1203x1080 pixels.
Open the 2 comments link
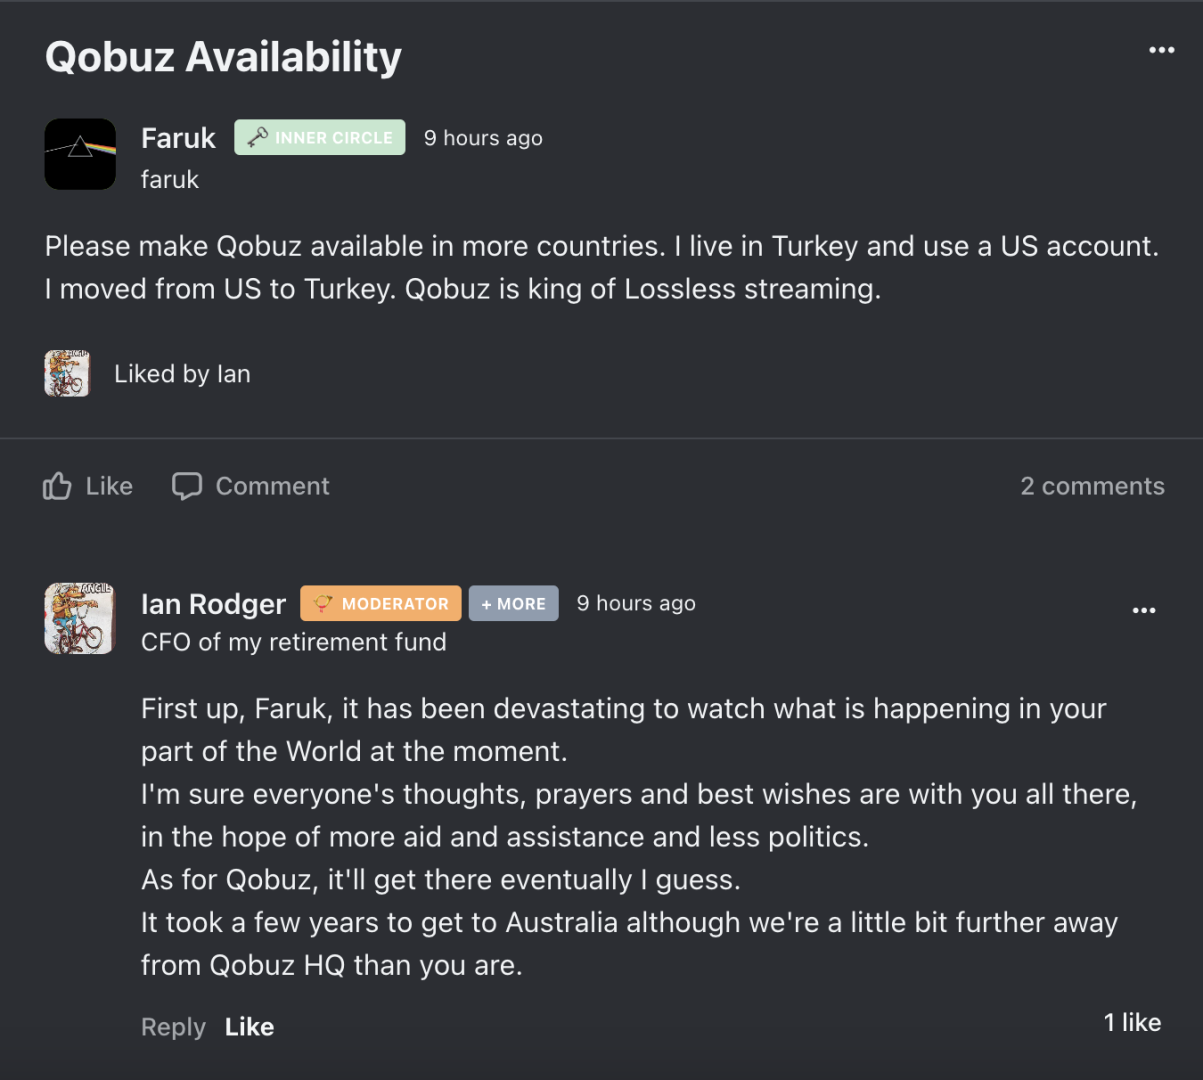[x=1092, y=486]
